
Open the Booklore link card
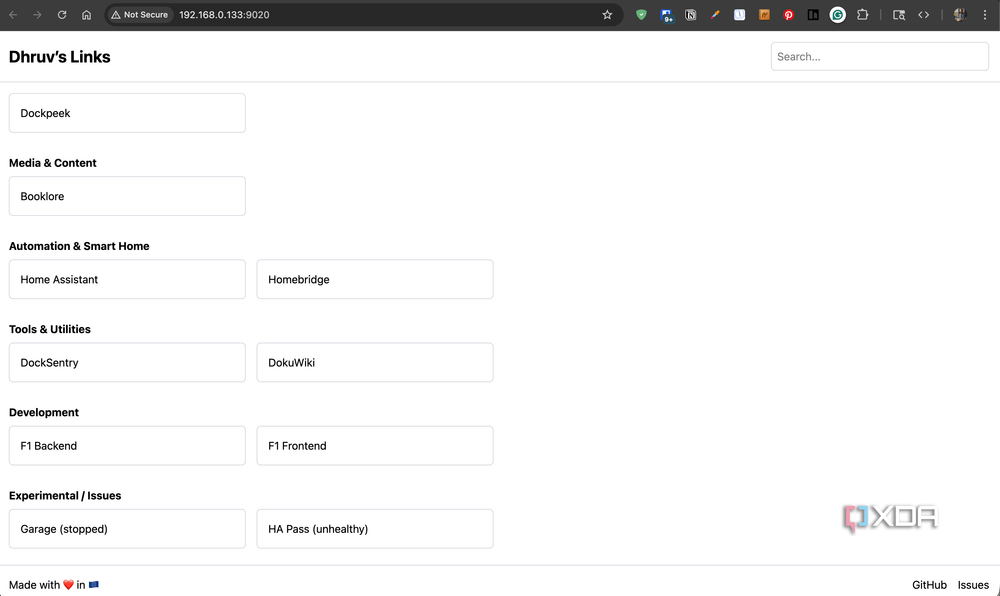[127, 196]
